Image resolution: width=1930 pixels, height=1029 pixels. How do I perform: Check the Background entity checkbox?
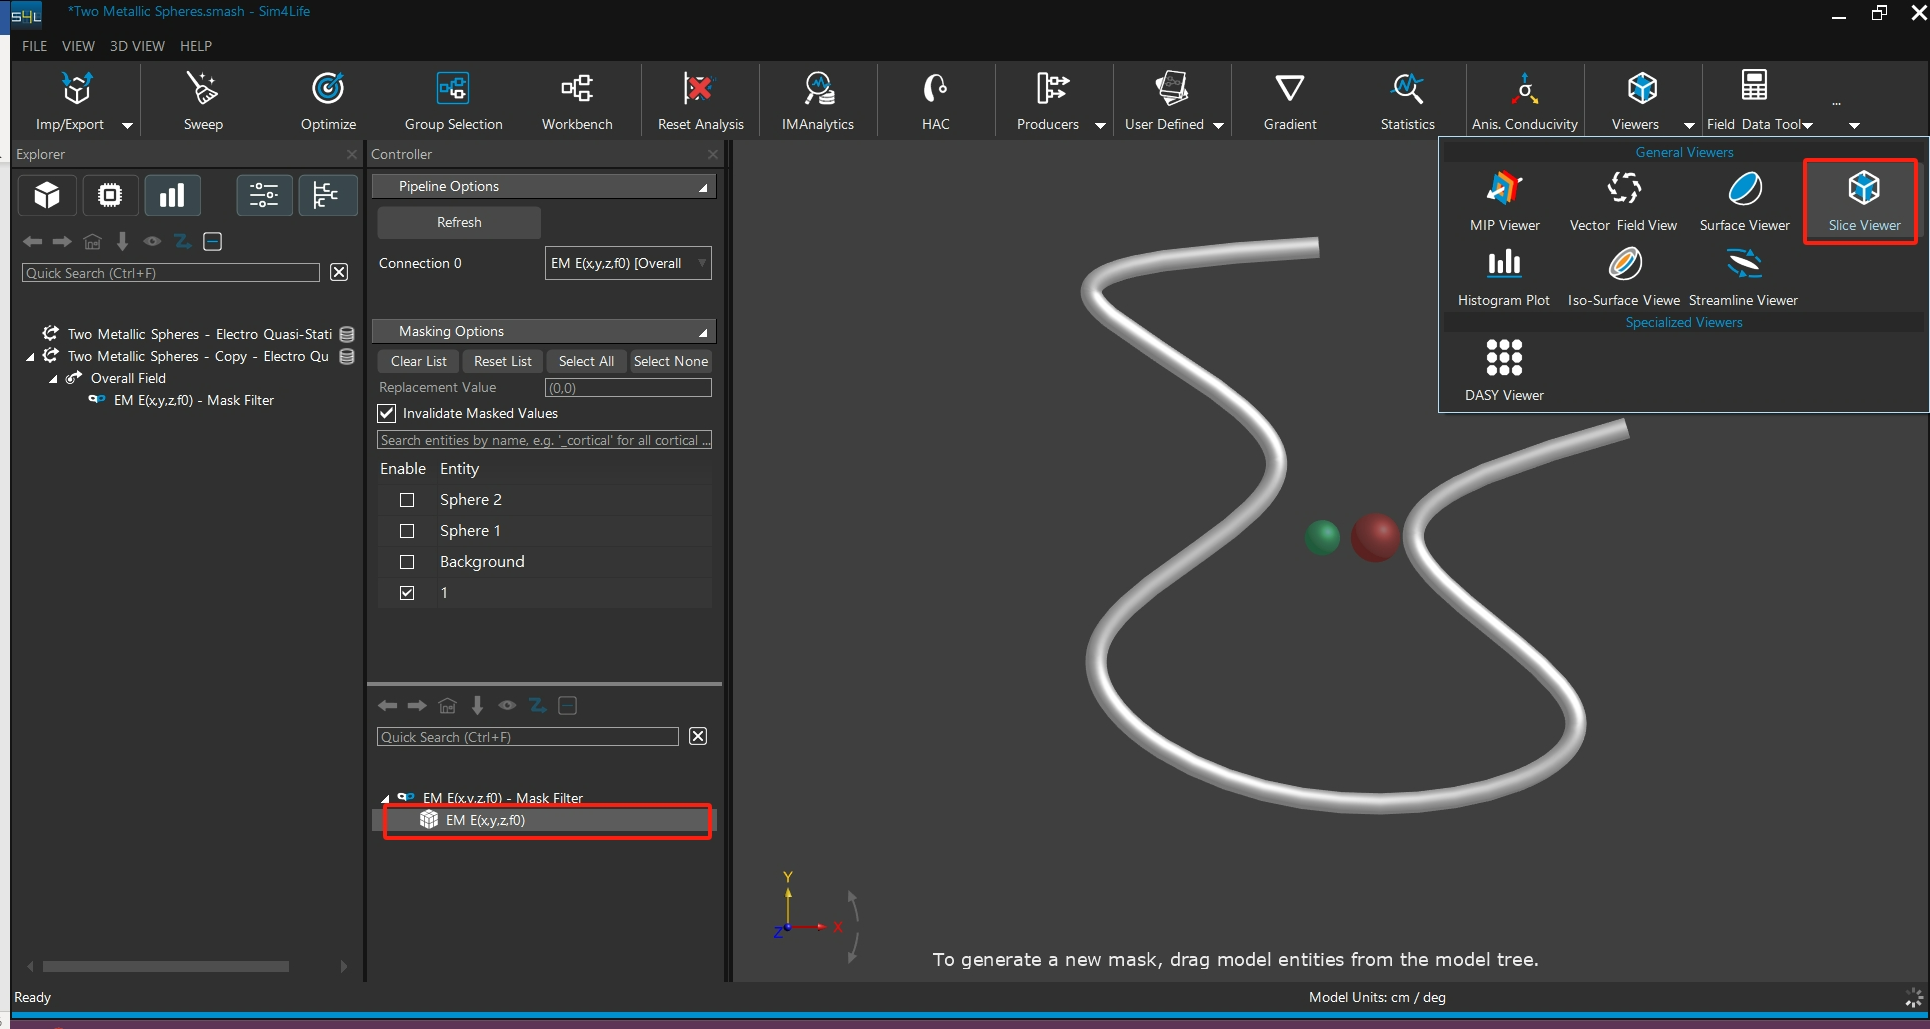[x=407, y=562]
